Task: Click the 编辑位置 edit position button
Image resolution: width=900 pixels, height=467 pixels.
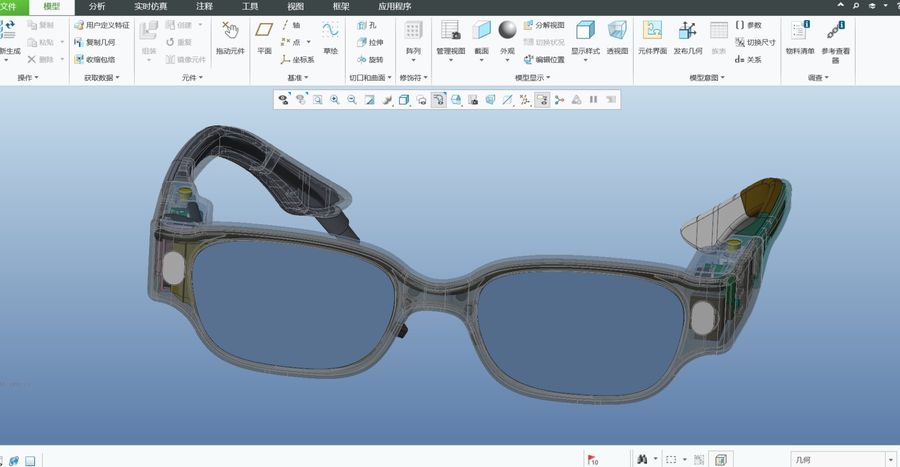Action: tap(544, 60)
